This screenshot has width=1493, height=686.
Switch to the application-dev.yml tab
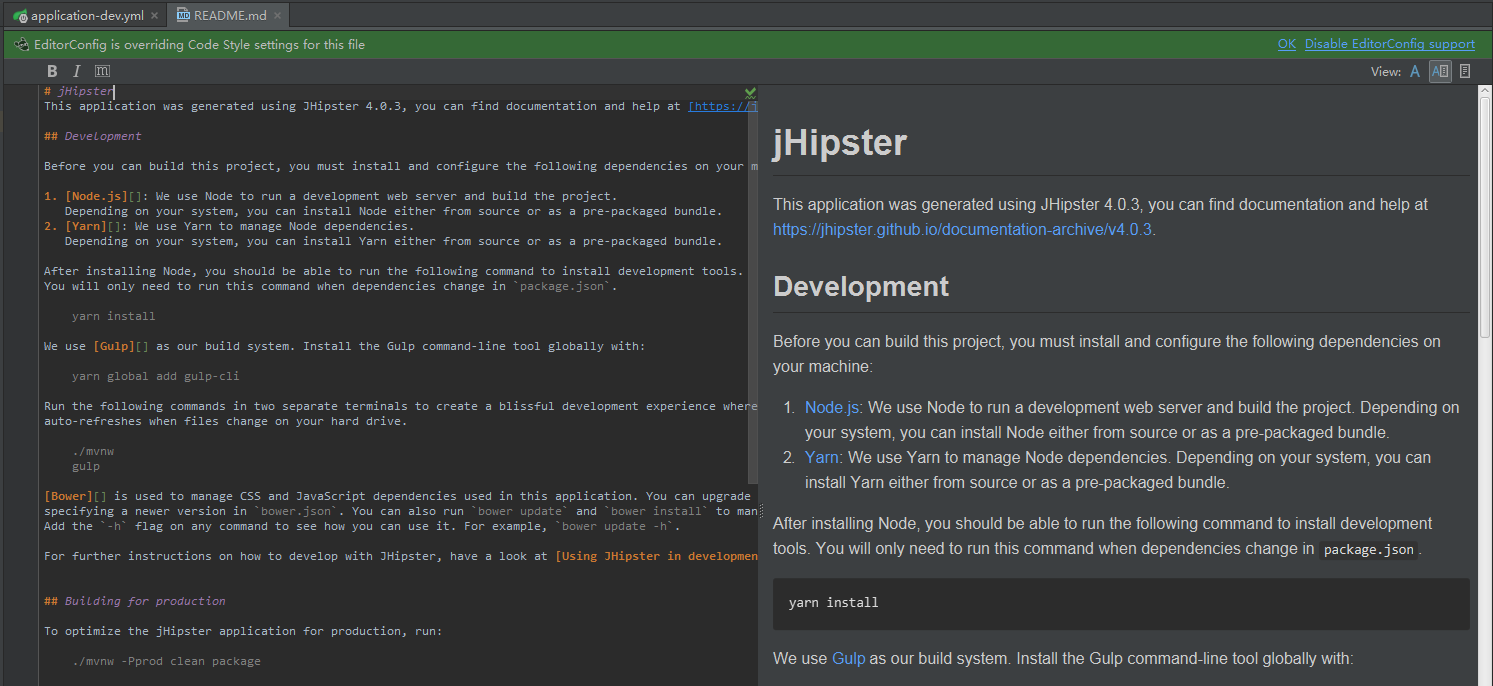[86, 16]
